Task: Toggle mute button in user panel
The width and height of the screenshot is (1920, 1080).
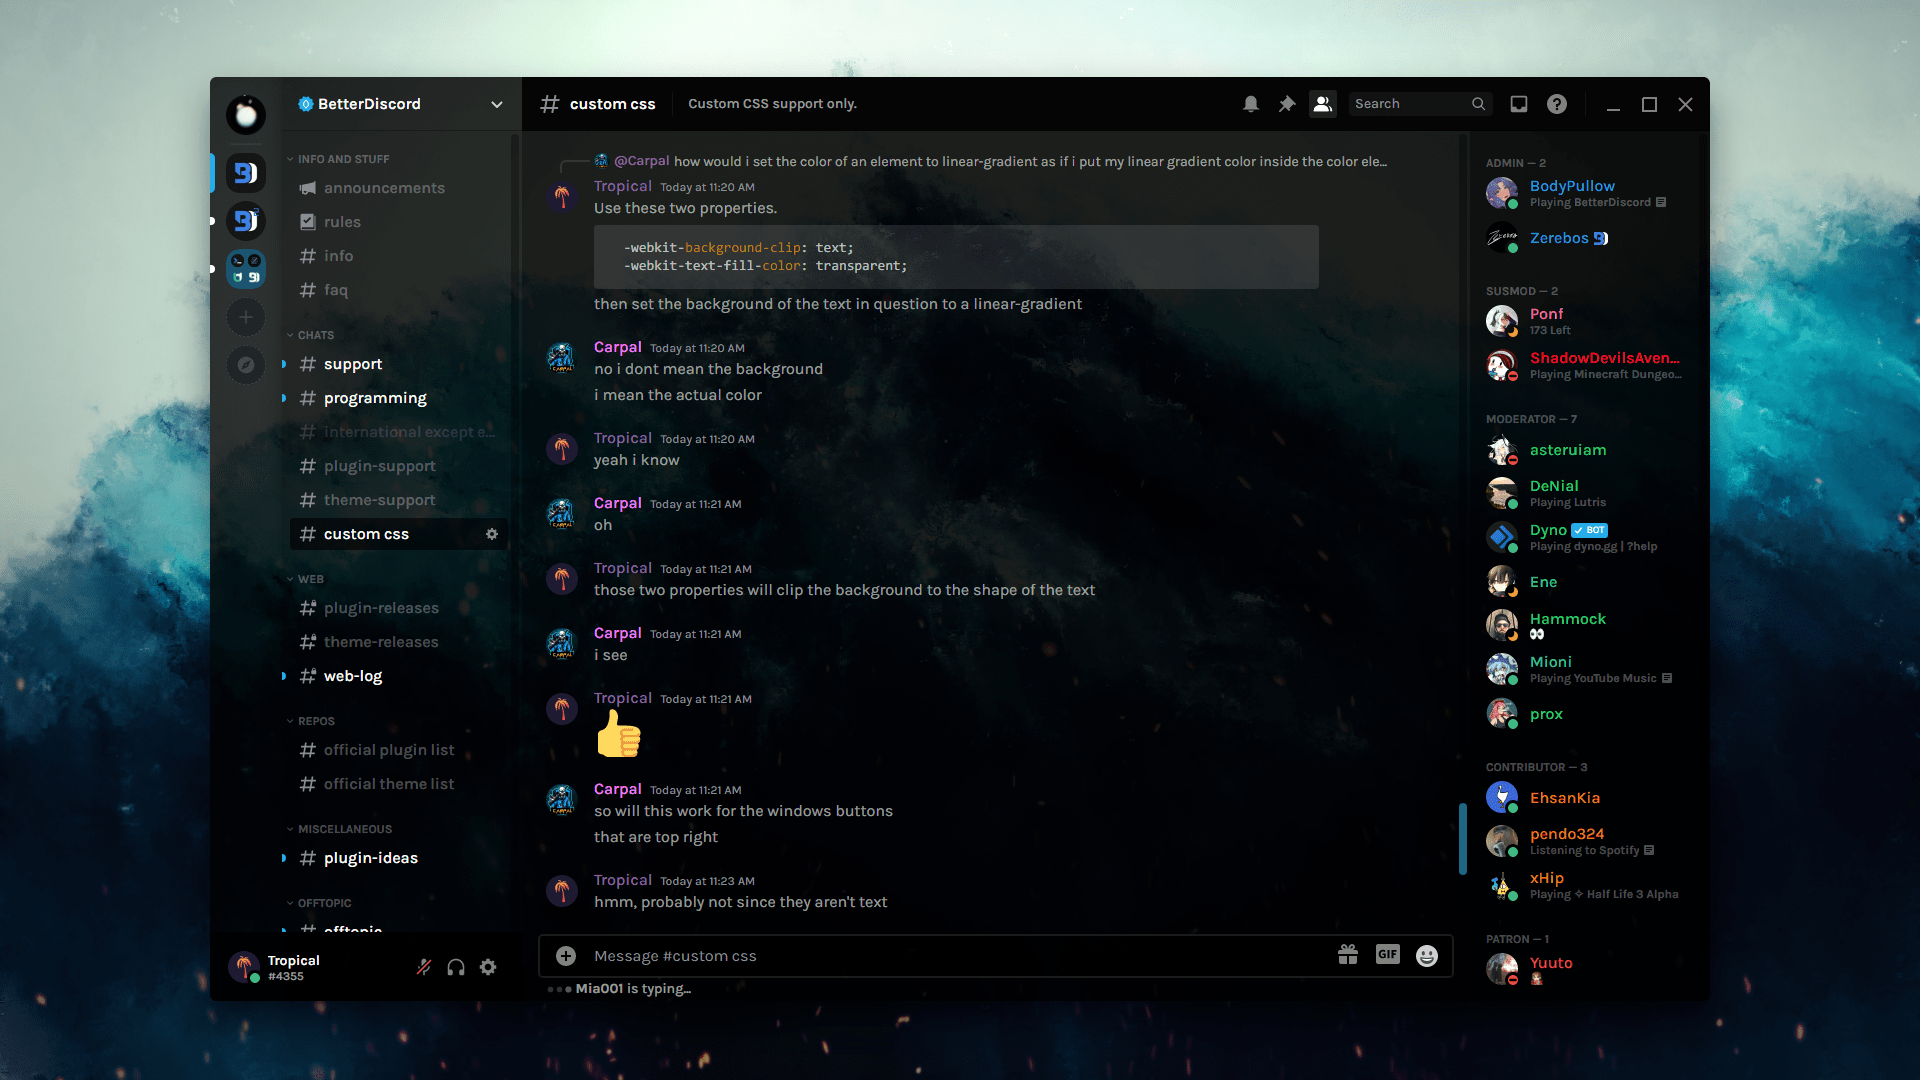Action: tap(423, 967)
